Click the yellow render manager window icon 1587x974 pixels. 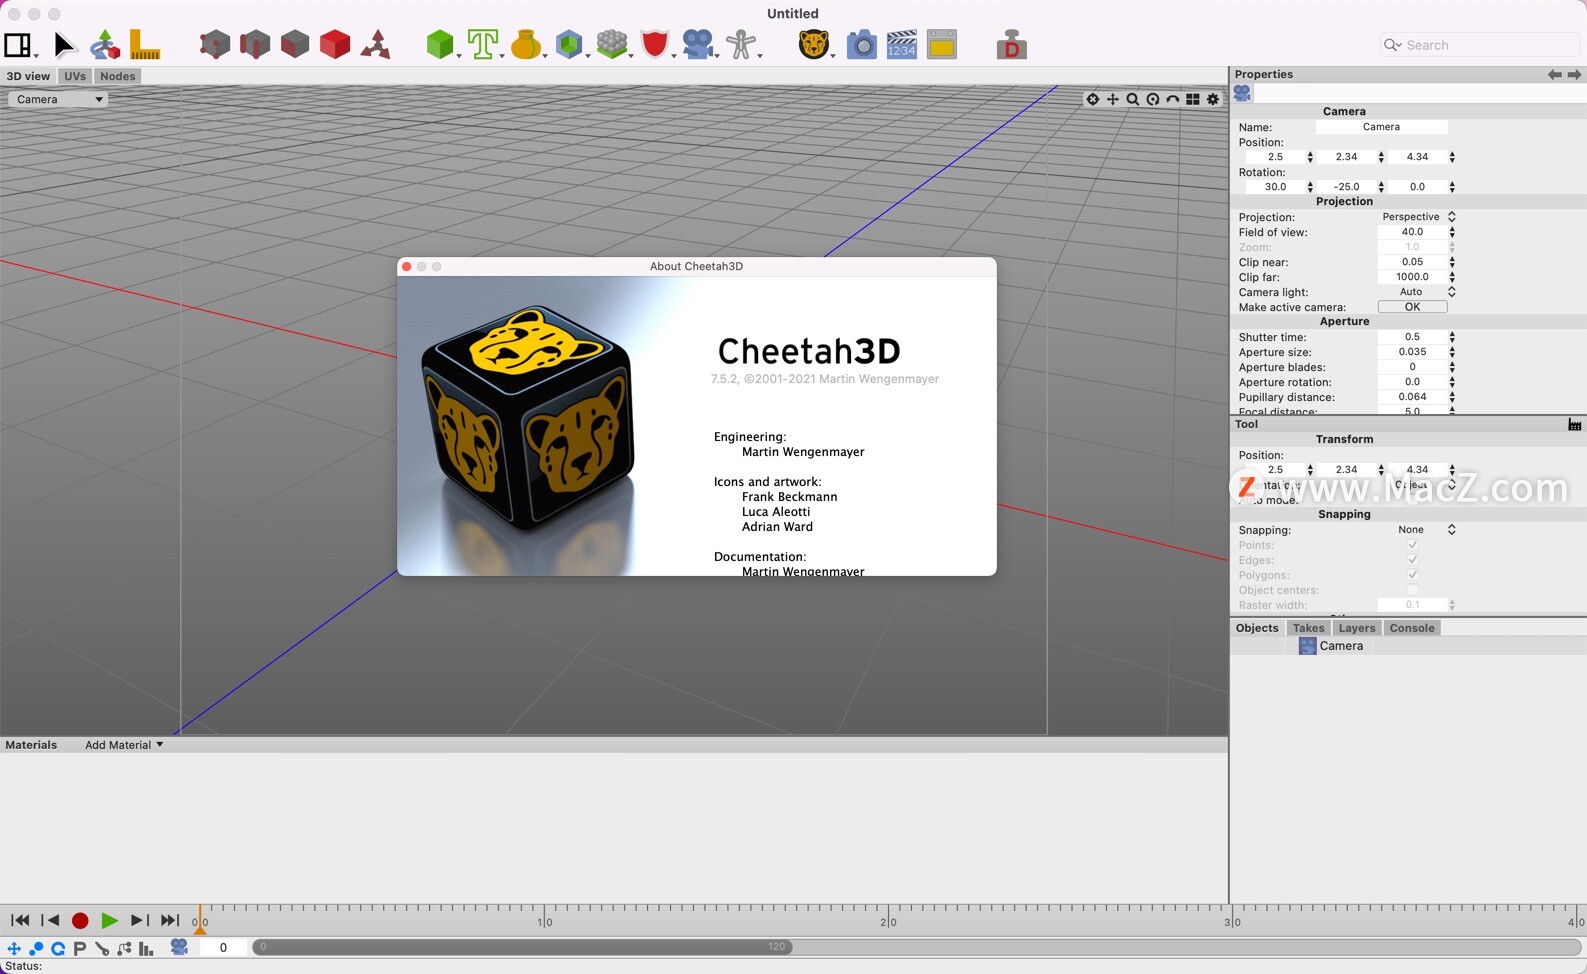[942, 45]
